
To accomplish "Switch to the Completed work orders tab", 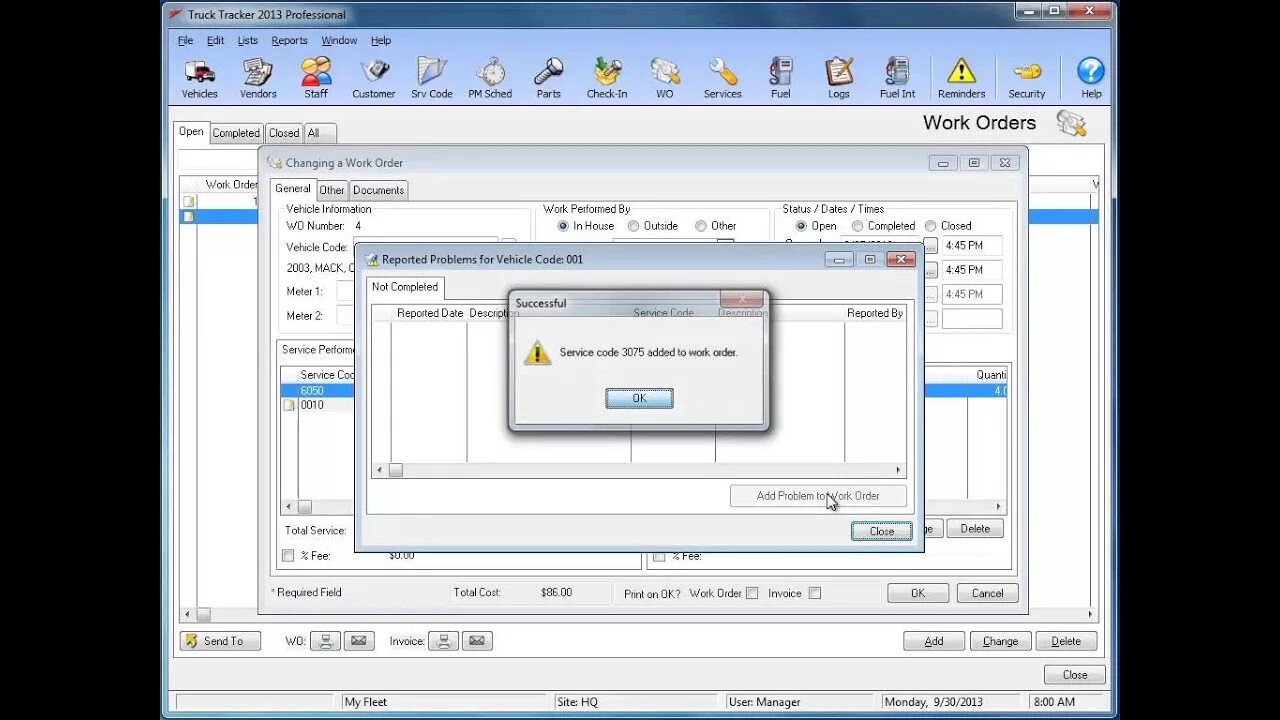I will (236, 133).
